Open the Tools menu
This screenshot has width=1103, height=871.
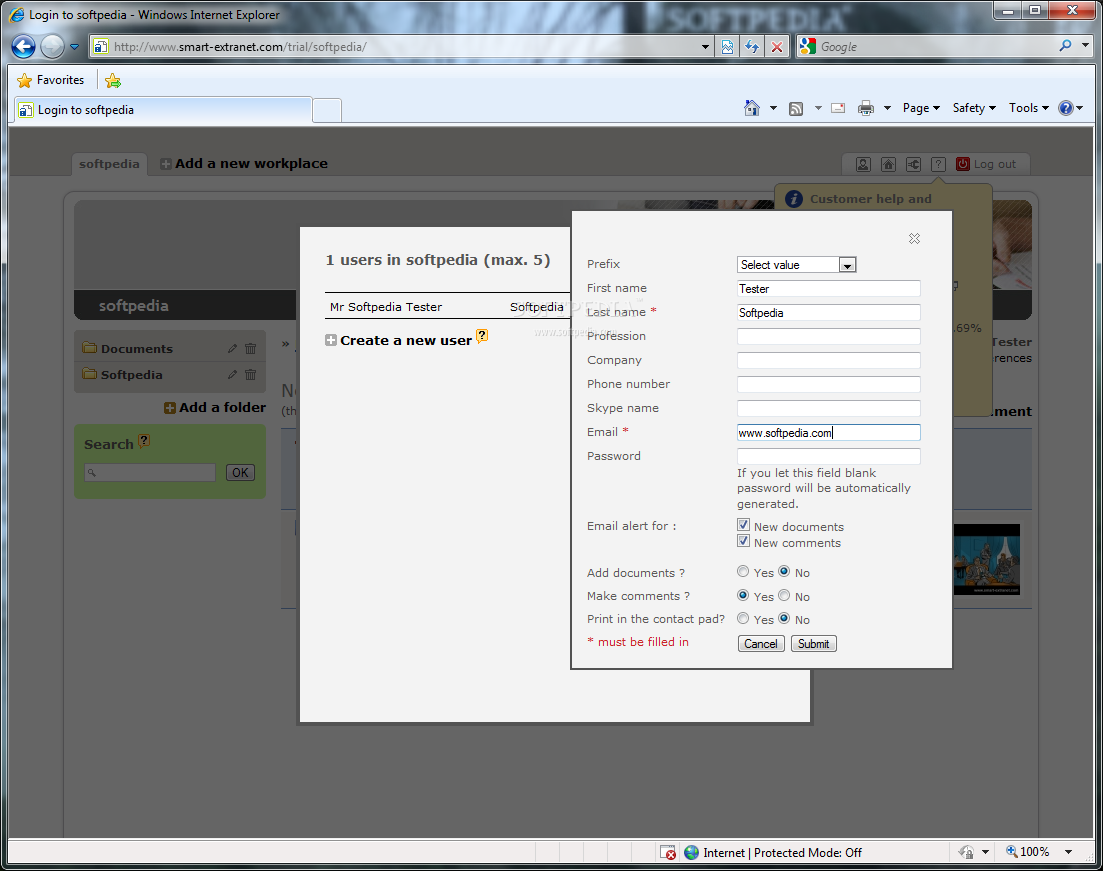pyautogui.click(x=1028, y=108)
